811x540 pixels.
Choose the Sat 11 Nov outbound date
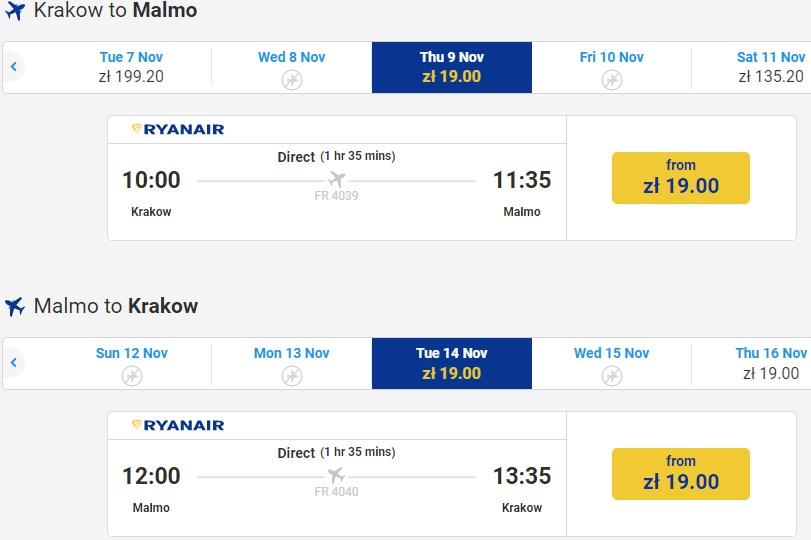[770, 67]
